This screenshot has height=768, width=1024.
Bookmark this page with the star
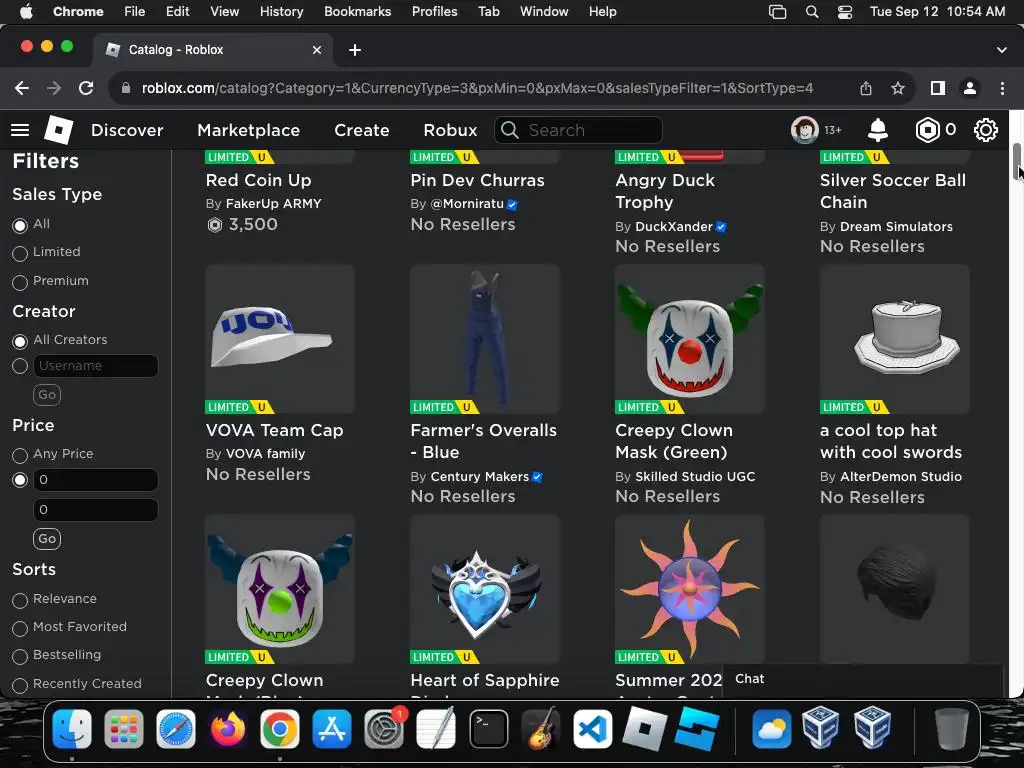coord(898,88)
